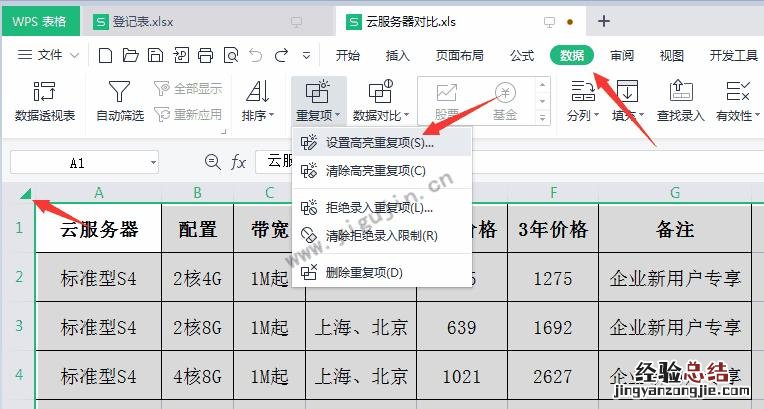Add a new document tab with plus

pyautogui.click(x=604, y=21)
